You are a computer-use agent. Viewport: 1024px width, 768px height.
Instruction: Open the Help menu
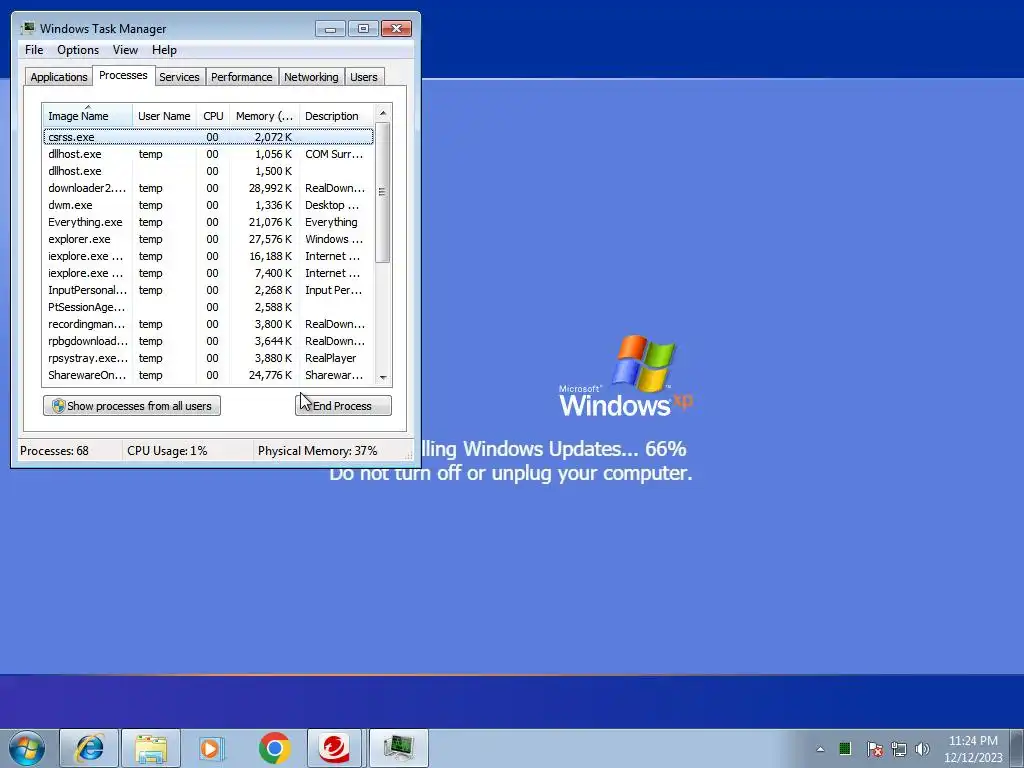[164, 50]
